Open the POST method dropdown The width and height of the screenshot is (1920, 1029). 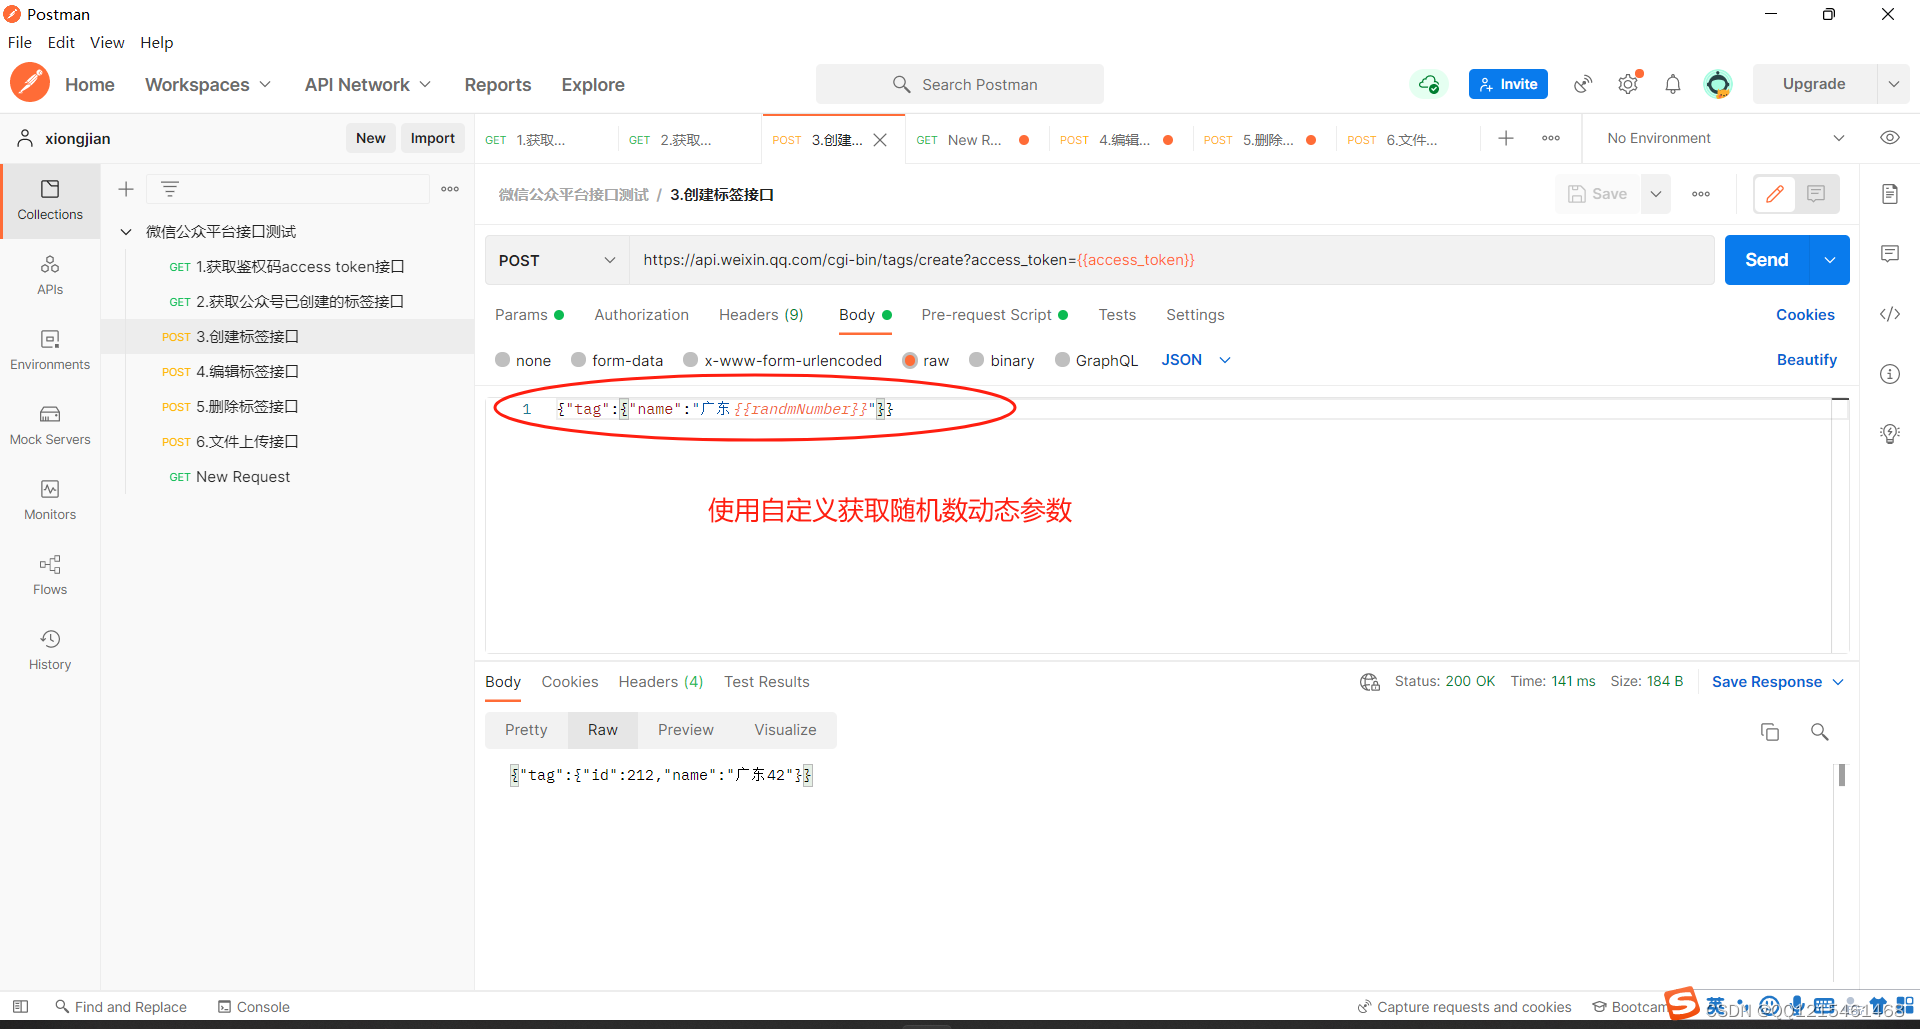(556, 260)
